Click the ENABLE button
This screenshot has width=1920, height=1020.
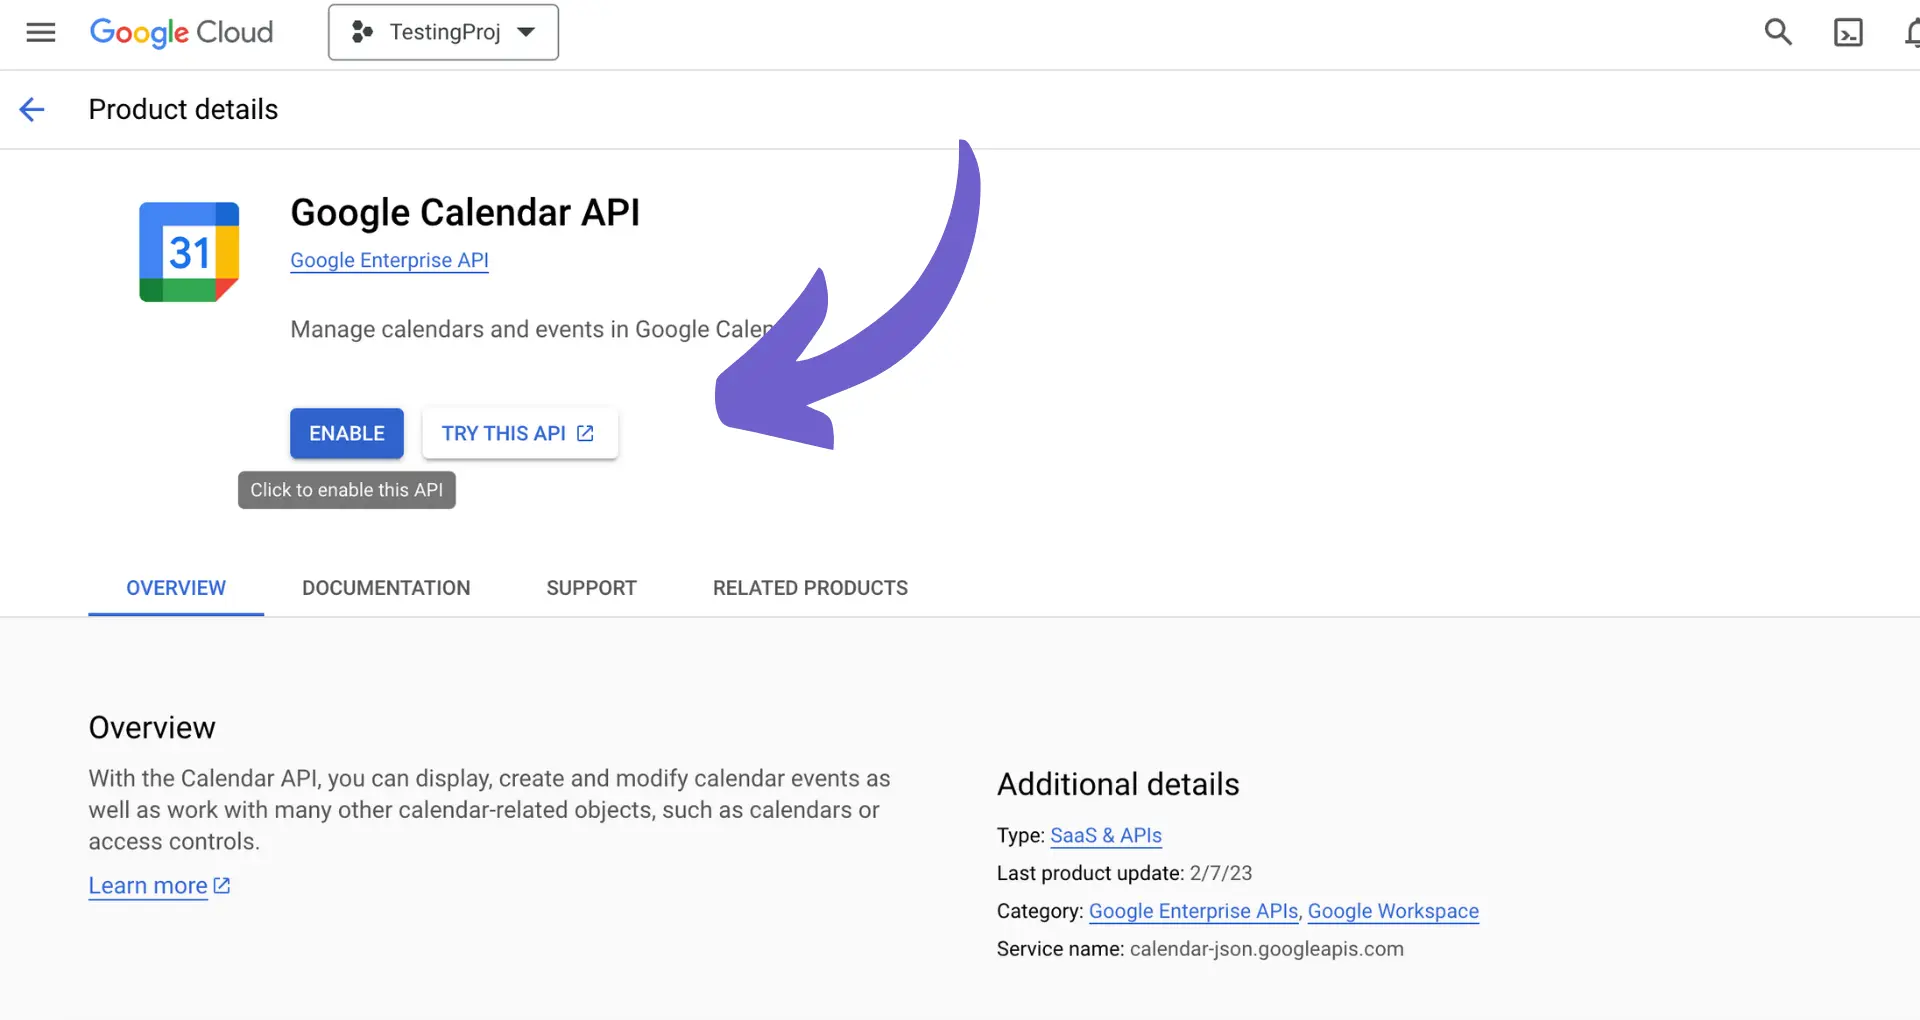(347, 433)
